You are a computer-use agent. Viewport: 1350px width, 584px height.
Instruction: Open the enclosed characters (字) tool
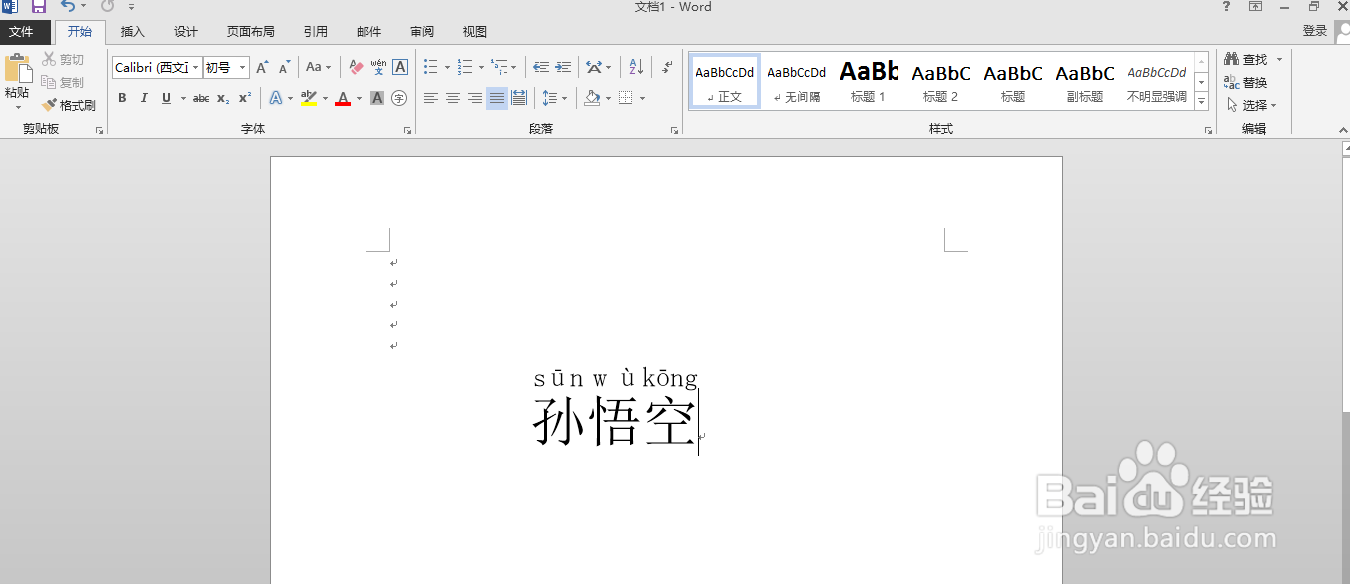click(x=399, y=98)
